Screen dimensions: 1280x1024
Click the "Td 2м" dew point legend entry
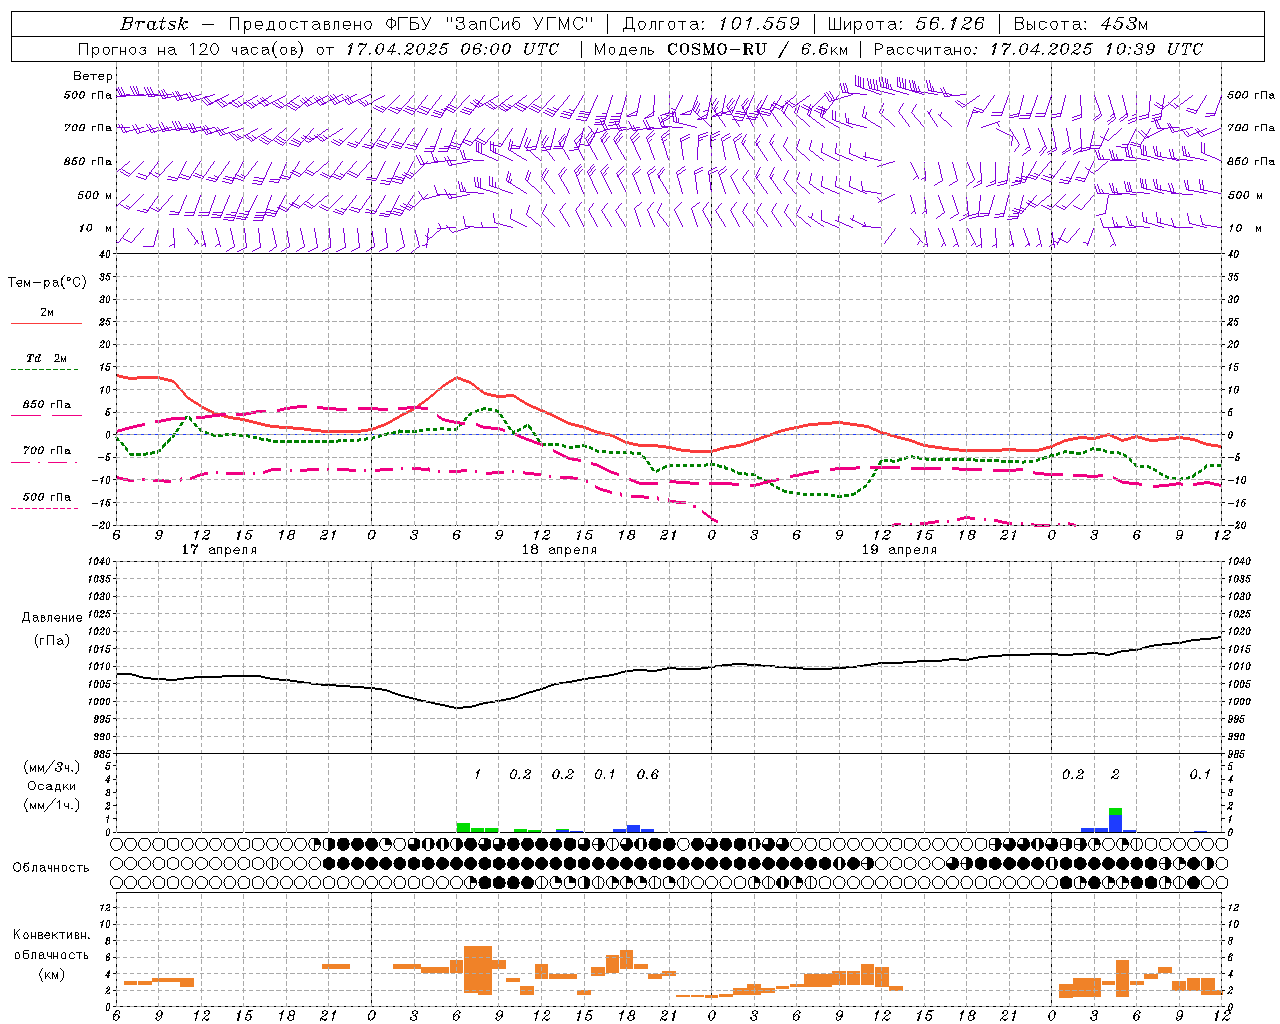tap(46, 358)
